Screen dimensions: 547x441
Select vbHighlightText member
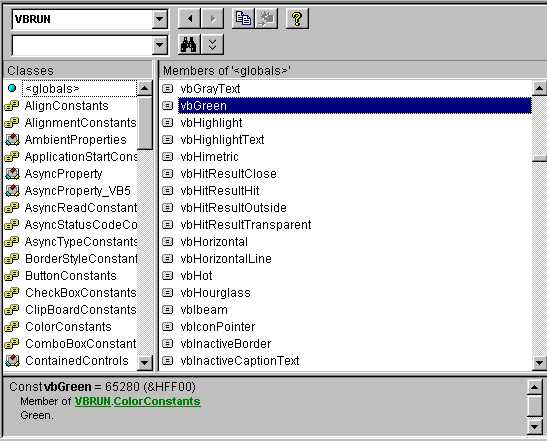point(222,140)
